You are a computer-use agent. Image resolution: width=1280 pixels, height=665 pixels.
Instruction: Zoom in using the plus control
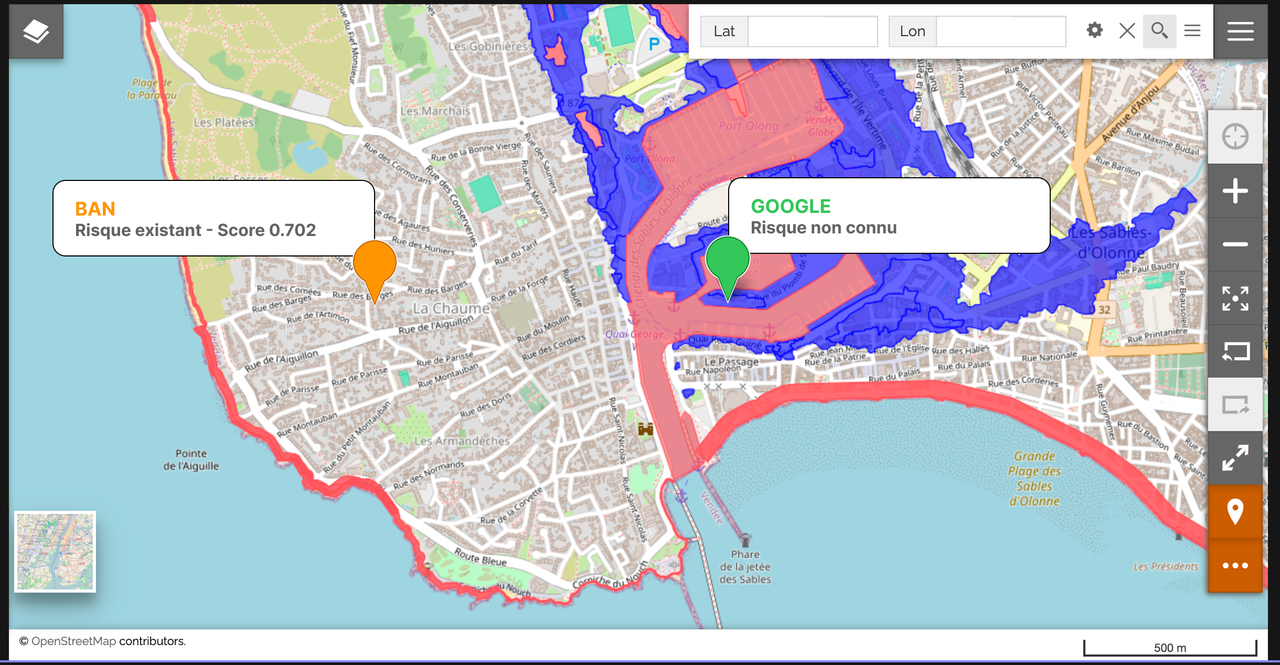pos(1235,190)
